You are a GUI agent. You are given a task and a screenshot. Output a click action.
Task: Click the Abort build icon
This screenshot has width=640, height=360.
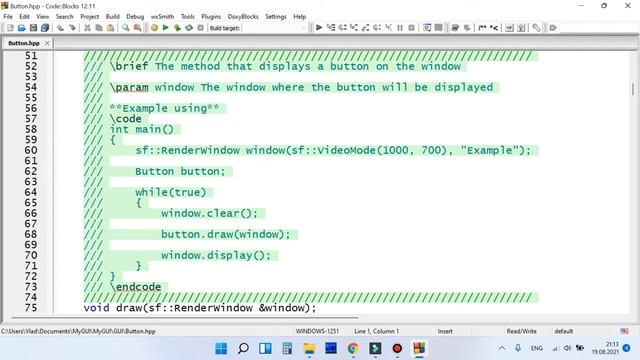(x=200, y=28)
